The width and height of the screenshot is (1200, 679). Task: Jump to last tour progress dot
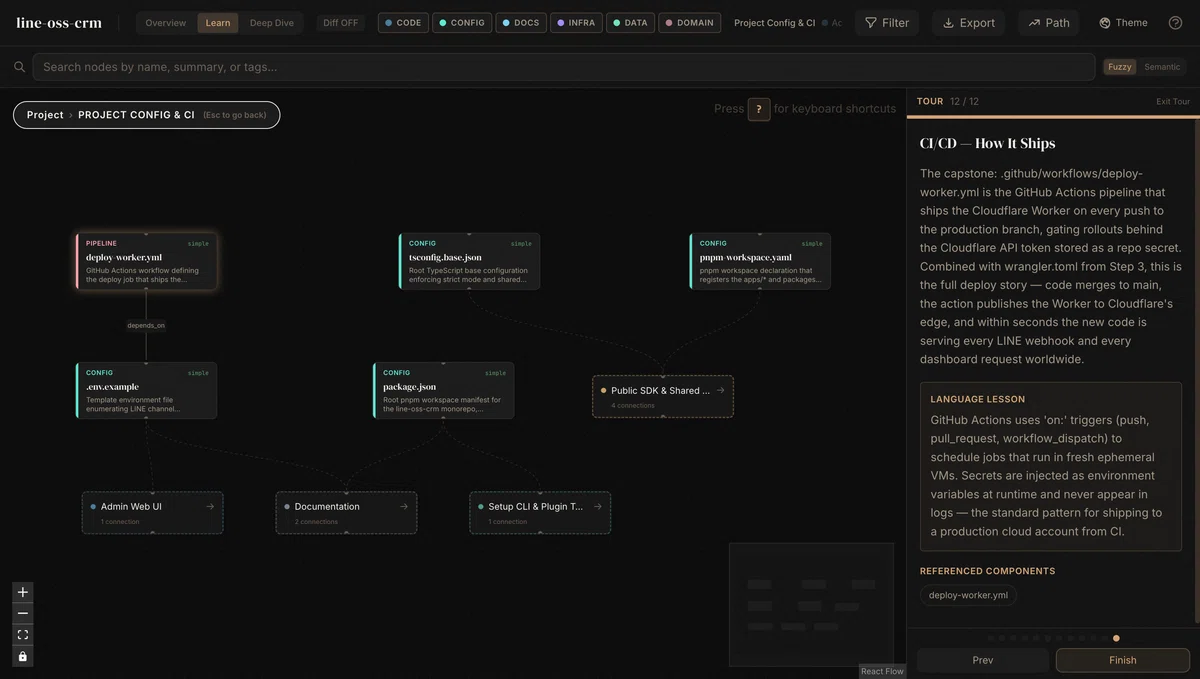point(1116,638)
